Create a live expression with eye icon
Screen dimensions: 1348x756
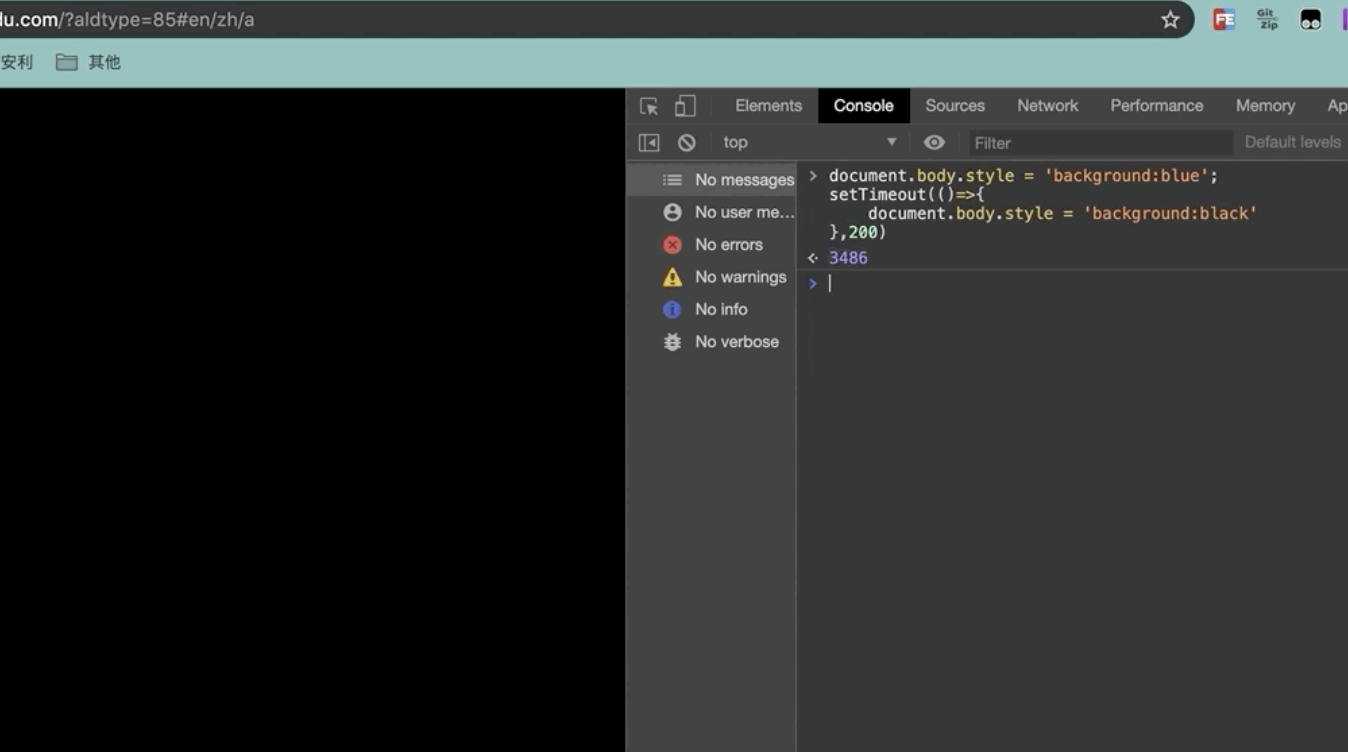934,143
